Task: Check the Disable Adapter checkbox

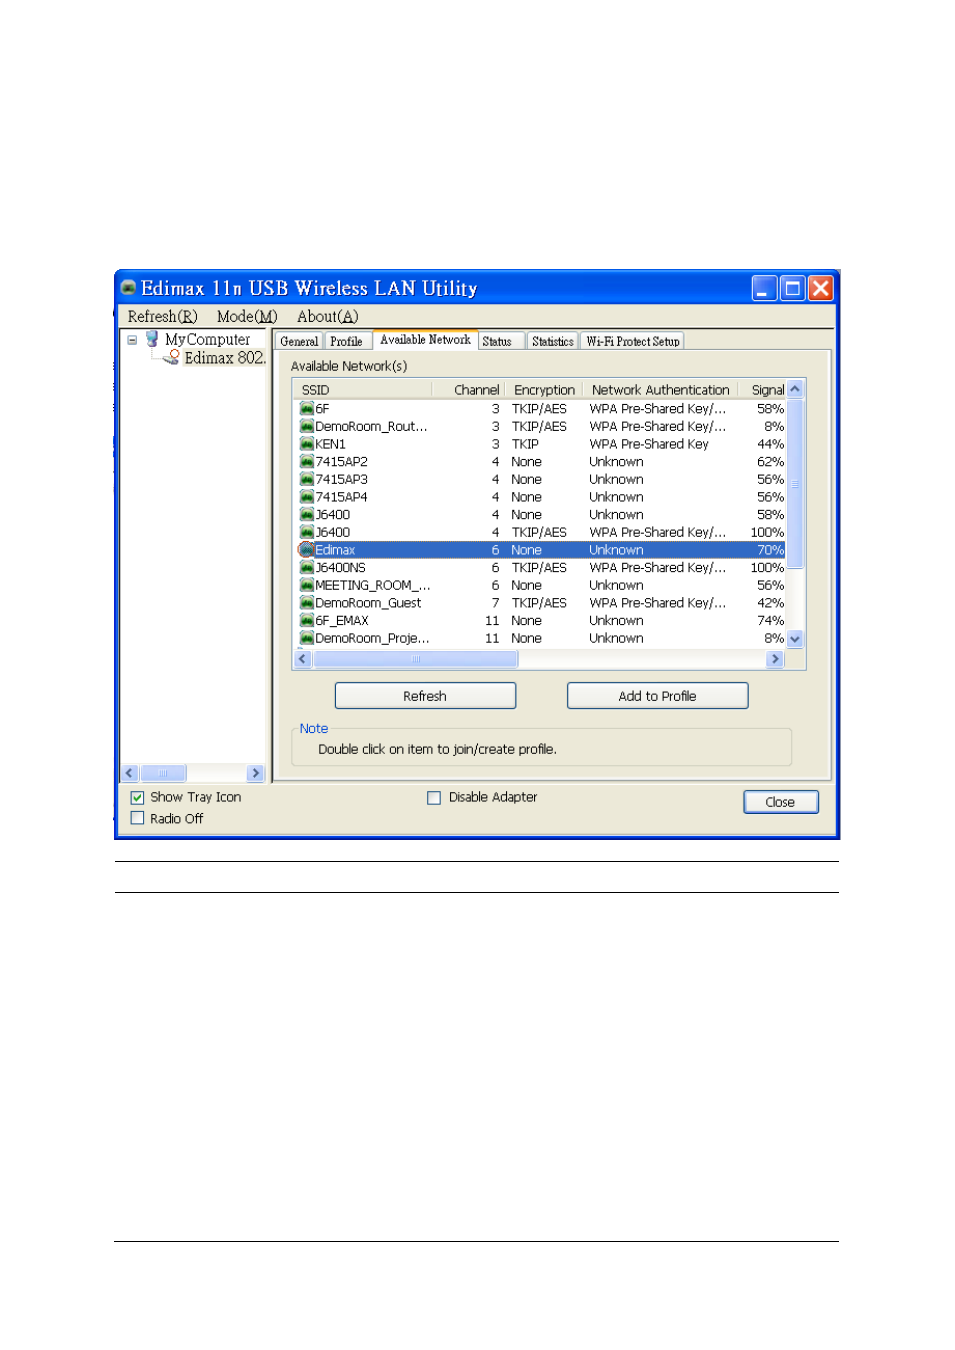Action: [434, 798]
